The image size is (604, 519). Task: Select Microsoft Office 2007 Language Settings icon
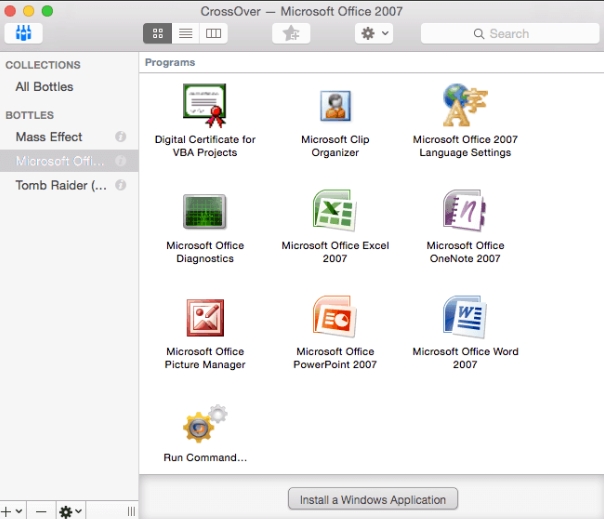[465, 105]
